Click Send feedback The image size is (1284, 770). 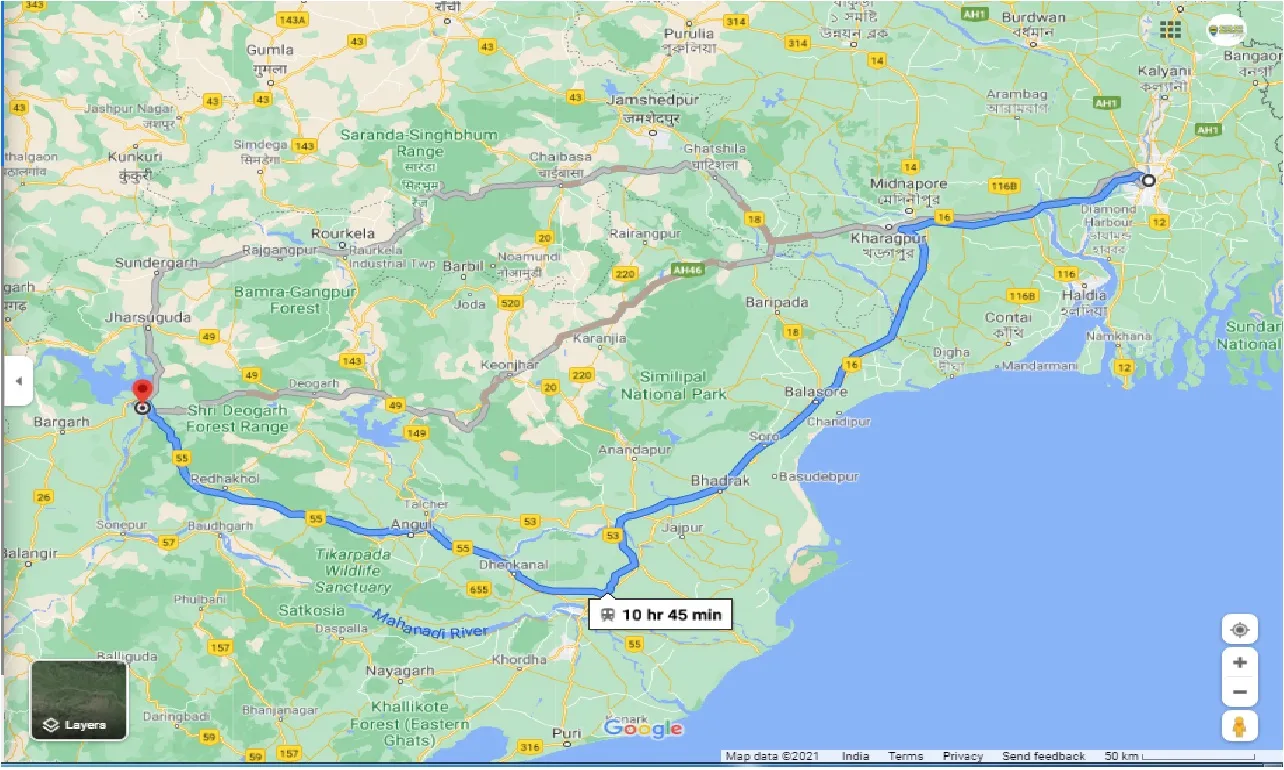(1043, 756)
